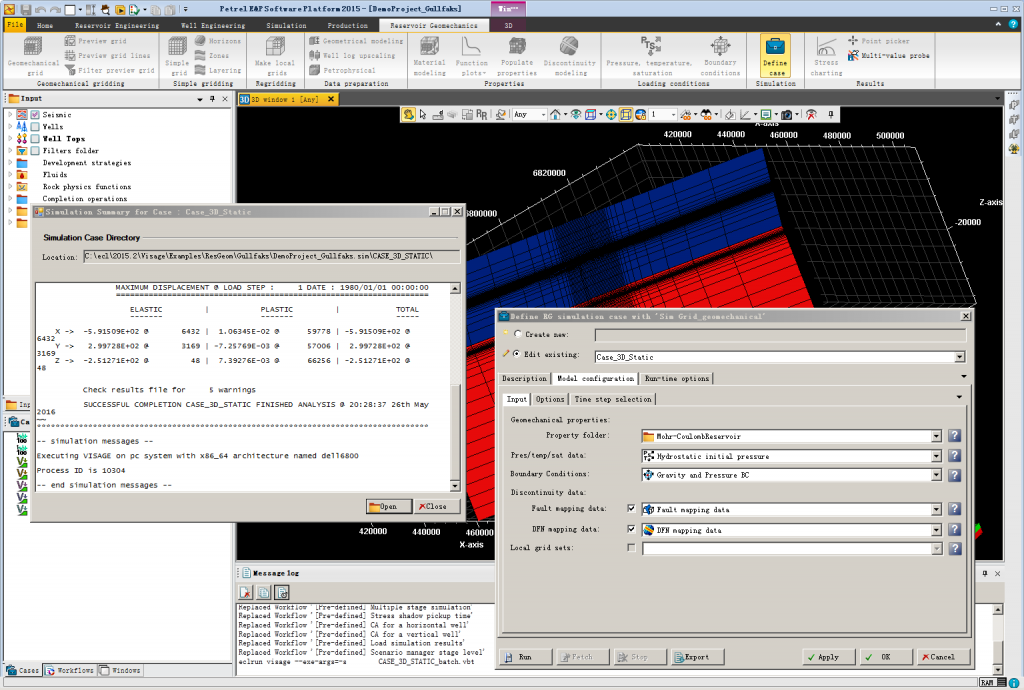Select the Create new radio button
The width and height of the screenshot is (1024, 690).
(x=518, y=334)
